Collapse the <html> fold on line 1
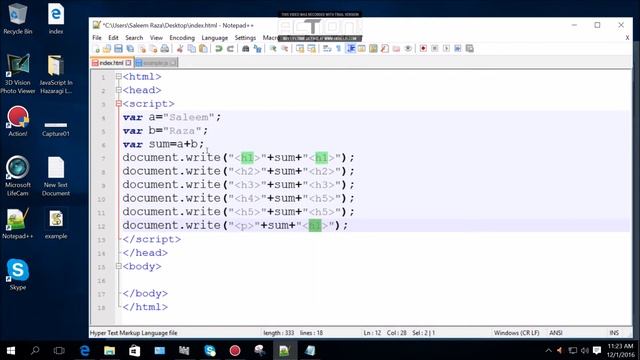The height and width of the screenshot is (360, 640). point(118,76)
